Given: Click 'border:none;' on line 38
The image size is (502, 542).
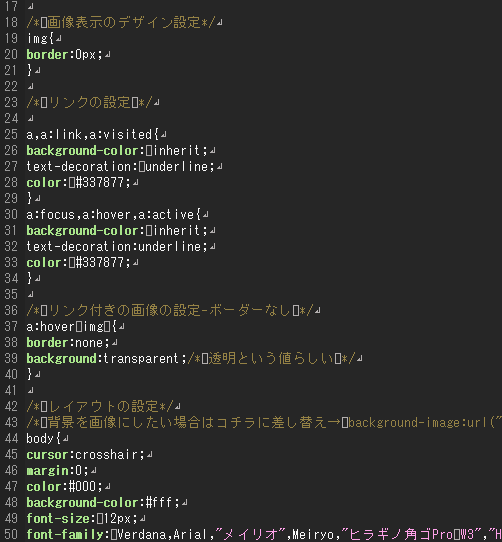Looking at the screenshot, I should click(68, 343).
